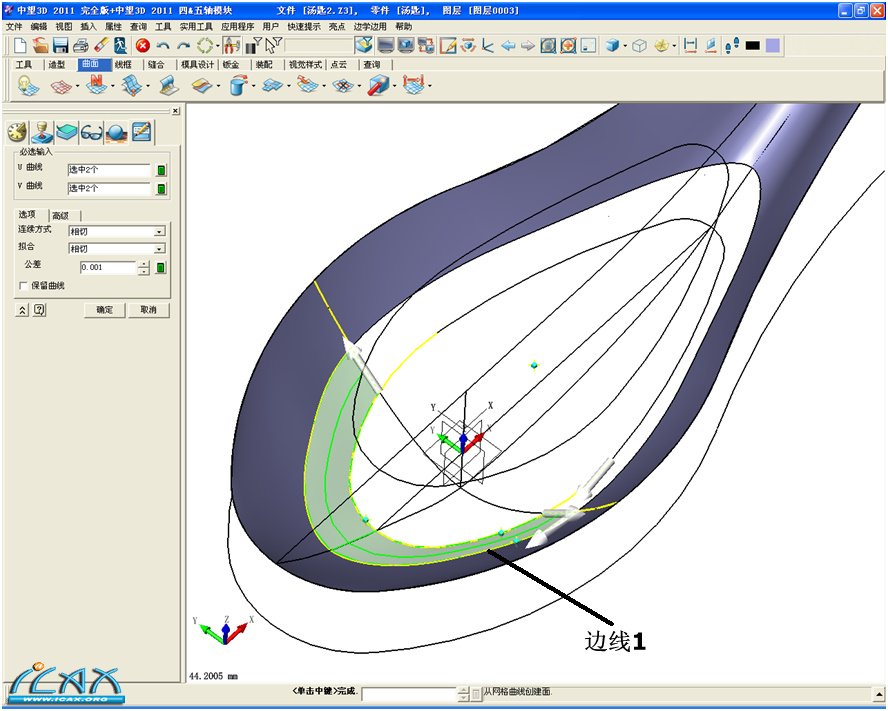Click the 取消 button
Screen dimensions: 888x711
148,310
